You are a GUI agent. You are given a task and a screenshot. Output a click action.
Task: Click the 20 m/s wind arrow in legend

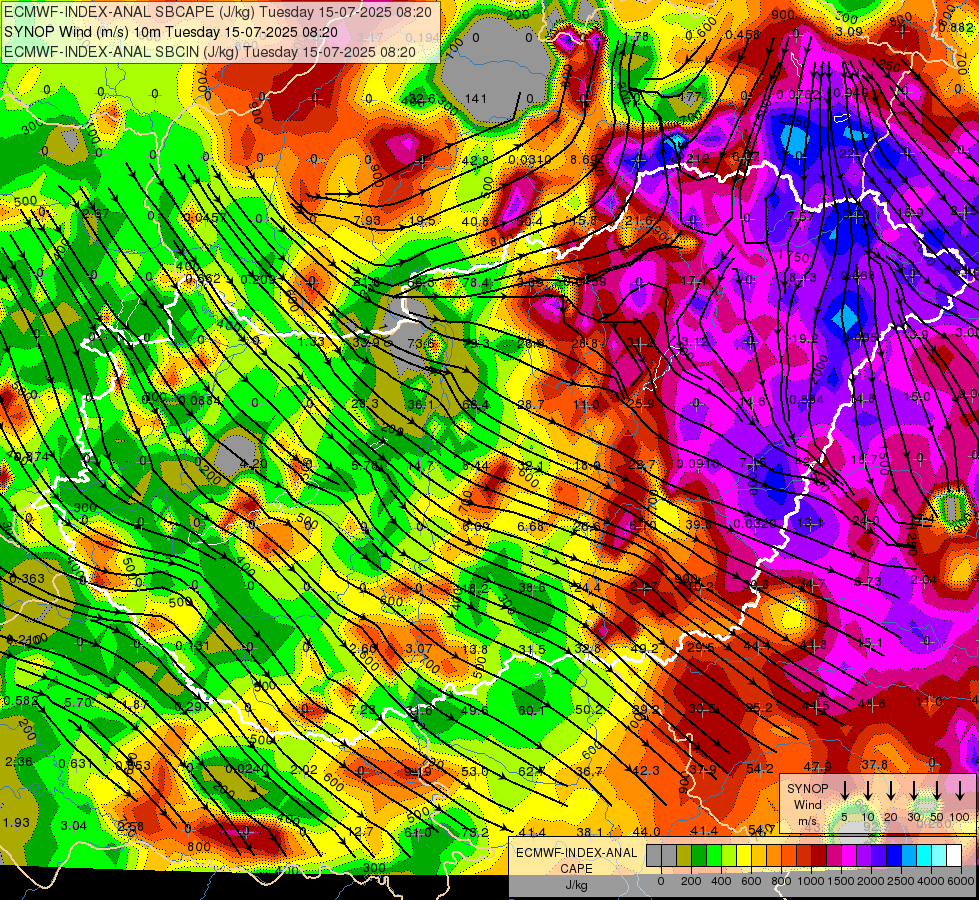pyautogui.click(x=891, y=790)
